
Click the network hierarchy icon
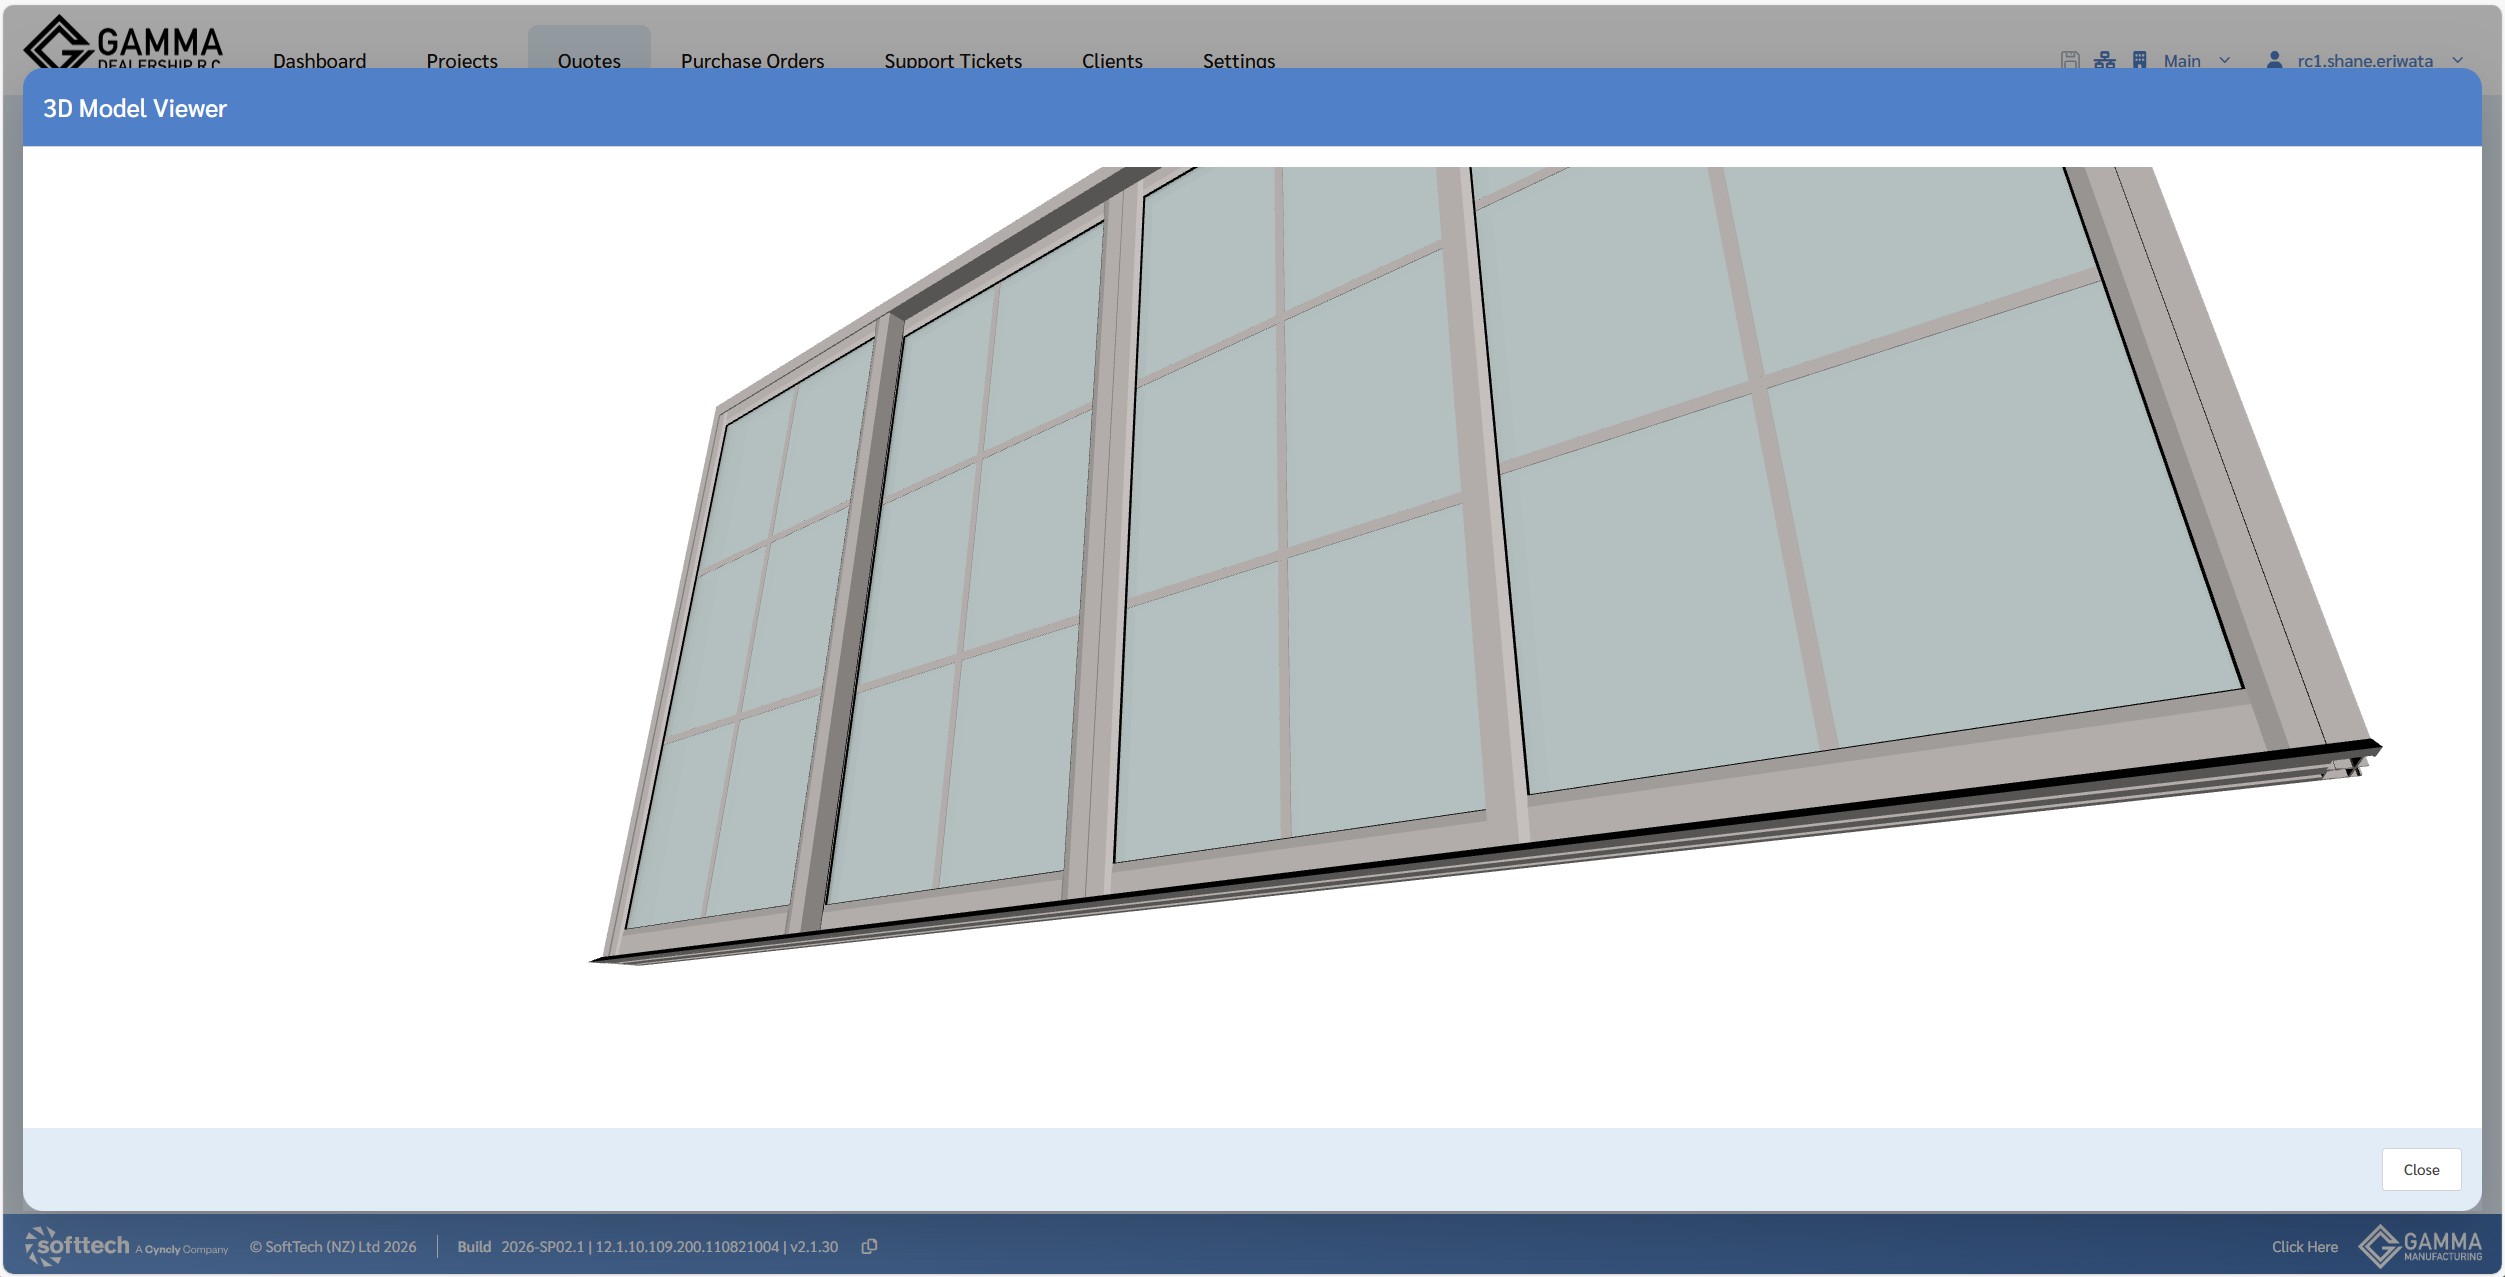pyautogui.click(x=2104, y=60)
